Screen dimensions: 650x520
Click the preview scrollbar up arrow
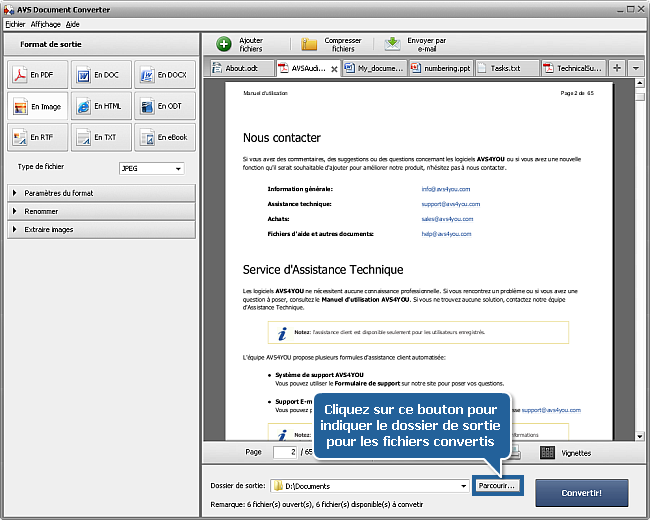coord(640,83)
